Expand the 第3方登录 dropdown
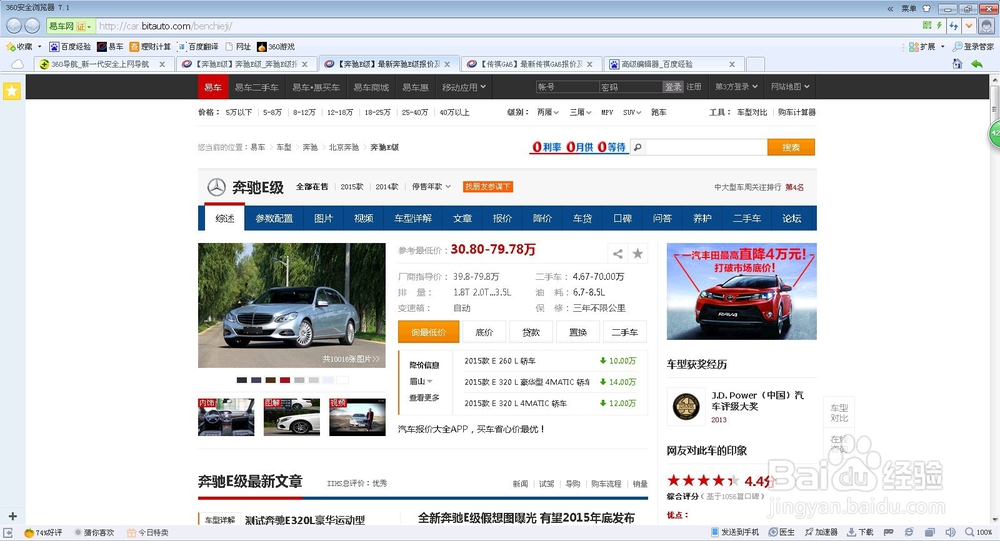The height and width of the screenshot is (541, 1000). [737, 87]
